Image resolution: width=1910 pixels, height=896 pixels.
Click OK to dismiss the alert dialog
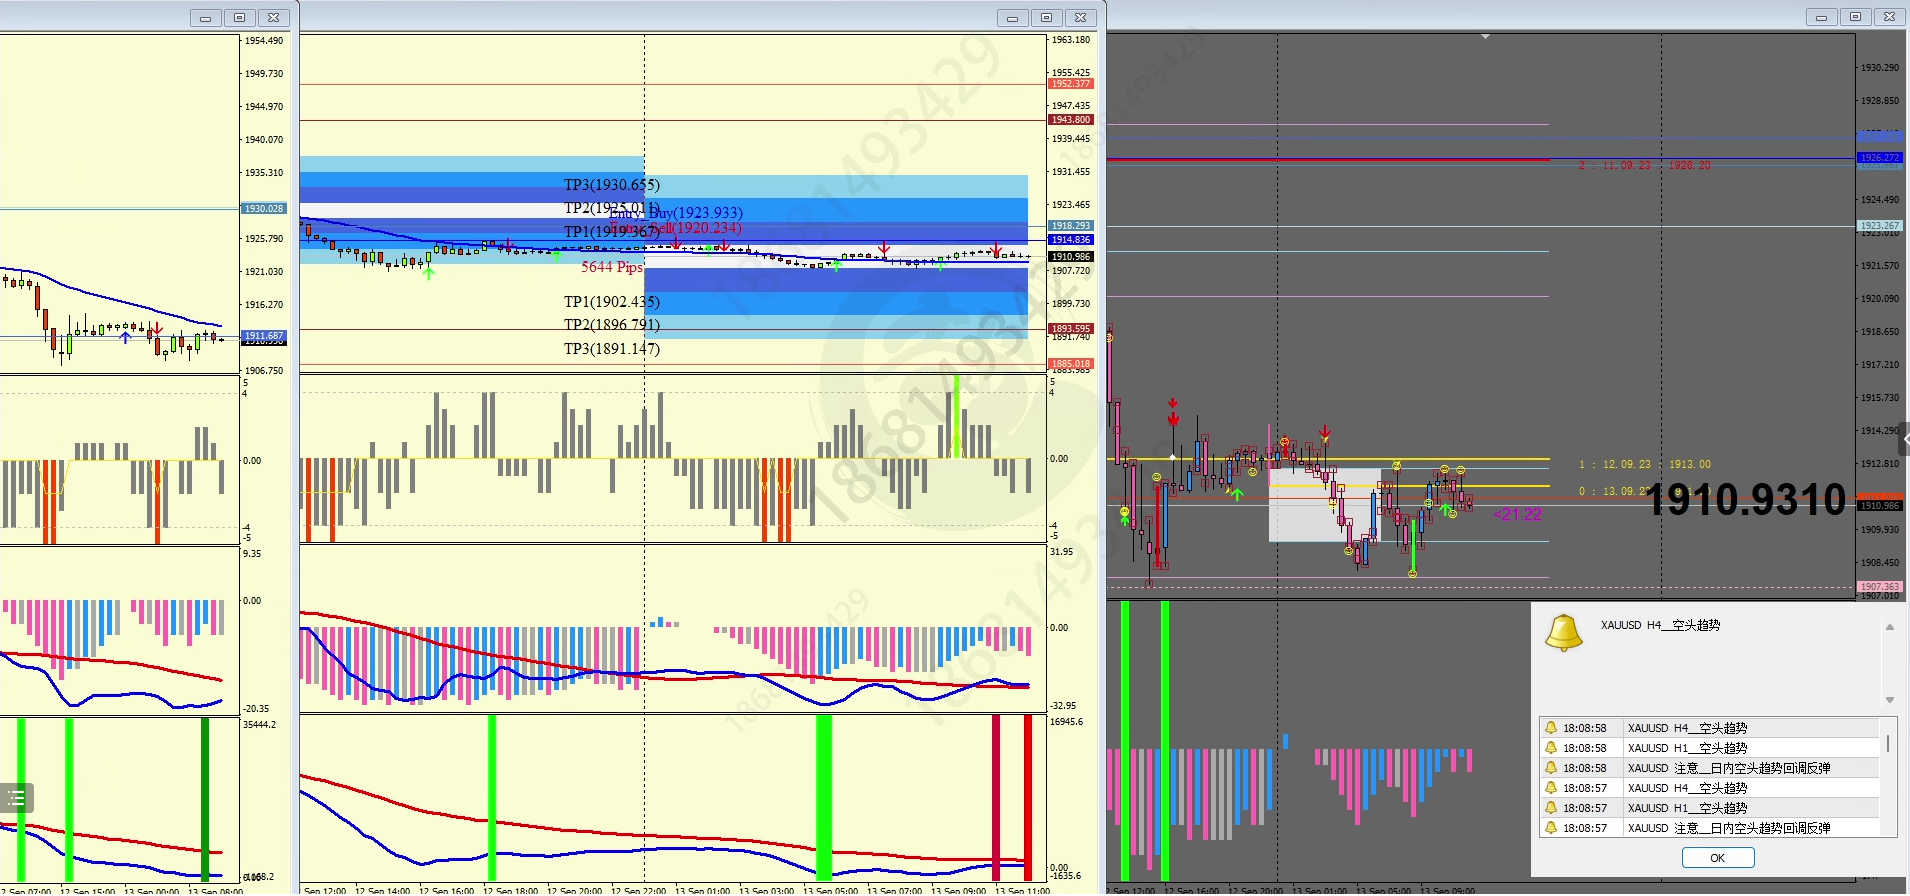(x=1718, y=858)
